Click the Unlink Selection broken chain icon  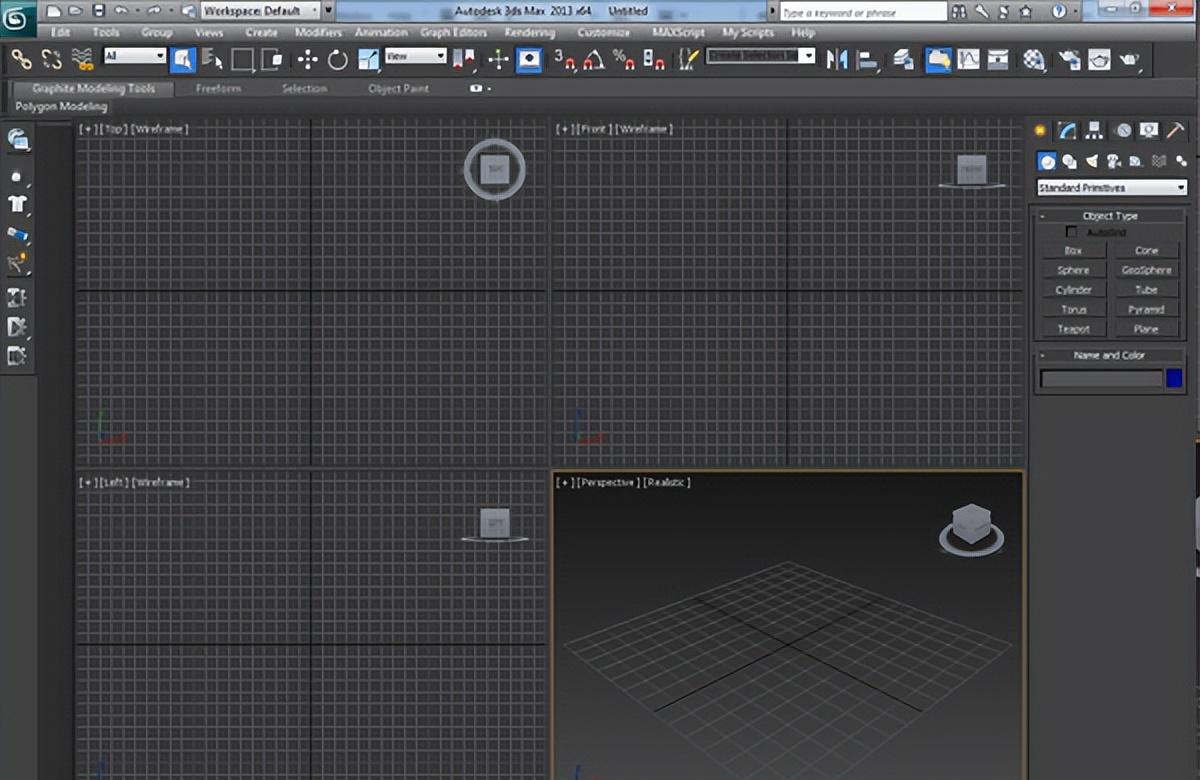tap(52, 59)
